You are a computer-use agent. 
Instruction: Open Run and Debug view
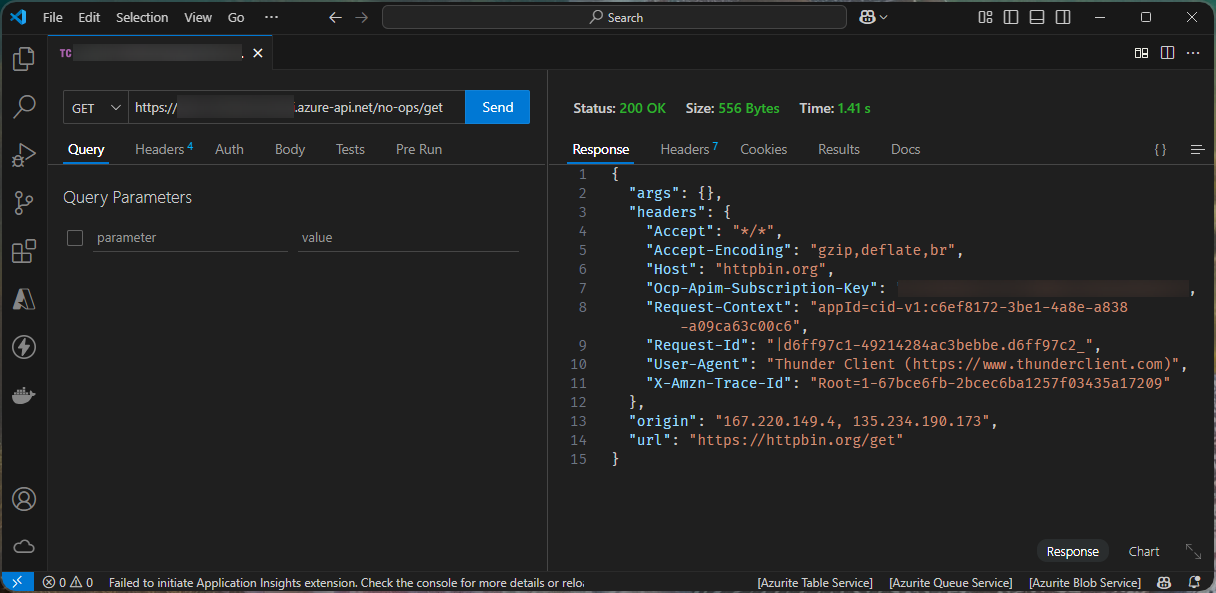[x=23, y=156]
